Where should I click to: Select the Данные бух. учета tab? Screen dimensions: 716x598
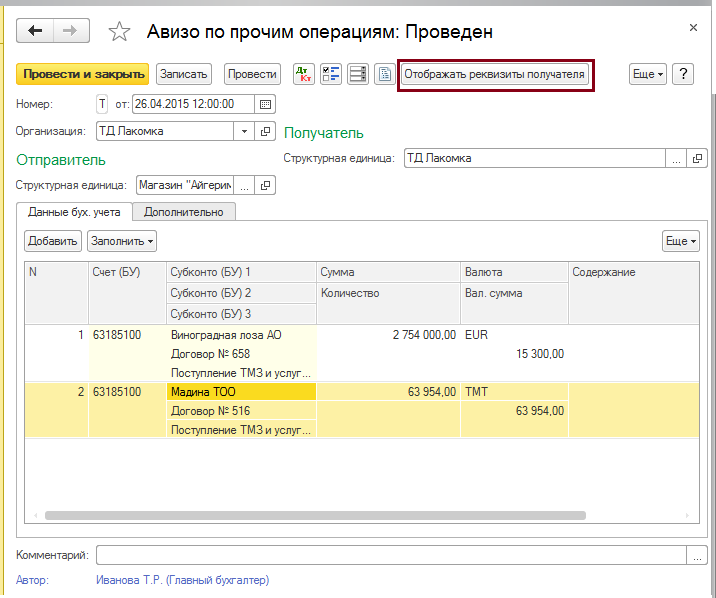coord(75,211)
